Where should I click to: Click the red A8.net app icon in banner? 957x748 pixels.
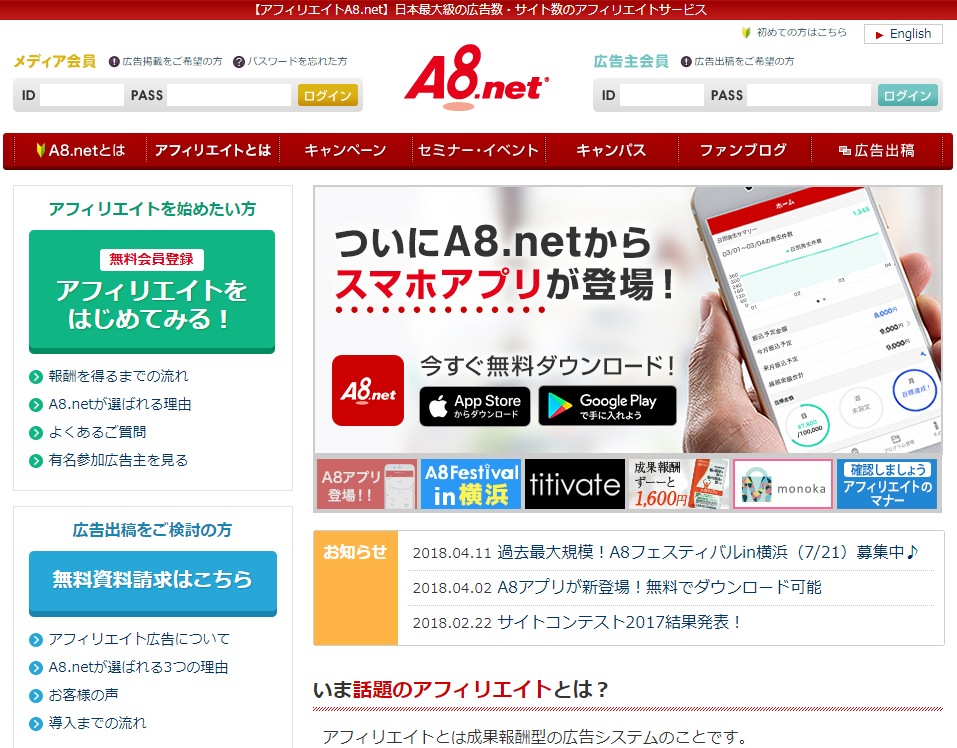(368, 390)
